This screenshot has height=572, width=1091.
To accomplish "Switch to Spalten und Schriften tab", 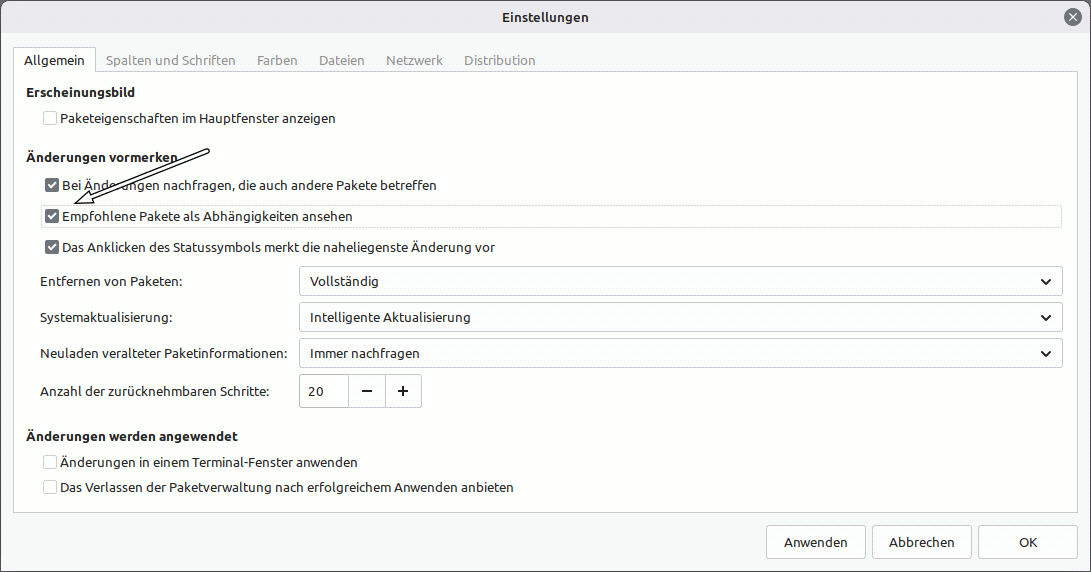I will 171,61.
